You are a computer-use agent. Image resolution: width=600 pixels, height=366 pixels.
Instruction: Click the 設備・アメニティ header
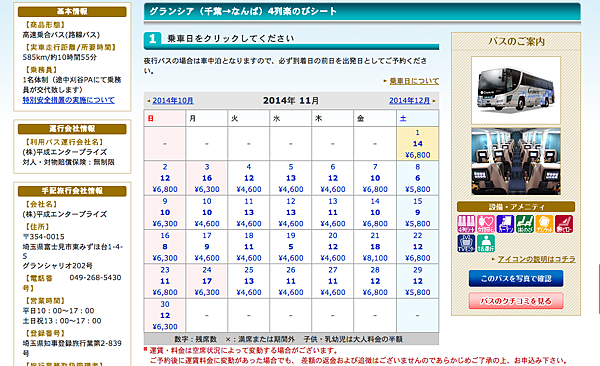point(516,207)
